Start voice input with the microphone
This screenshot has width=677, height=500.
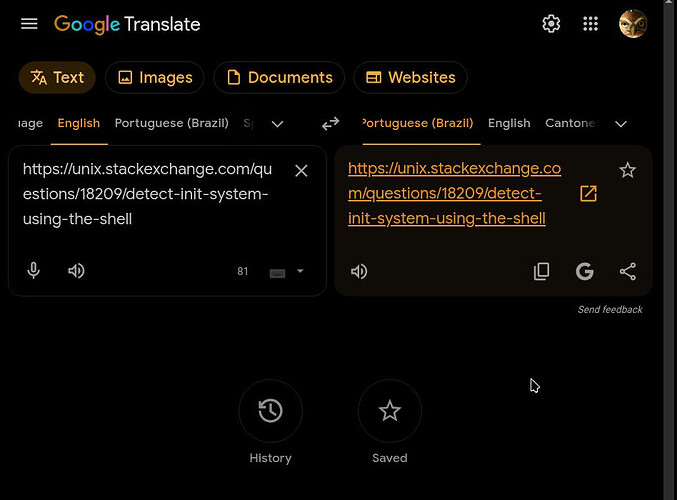tap(33, 271)
